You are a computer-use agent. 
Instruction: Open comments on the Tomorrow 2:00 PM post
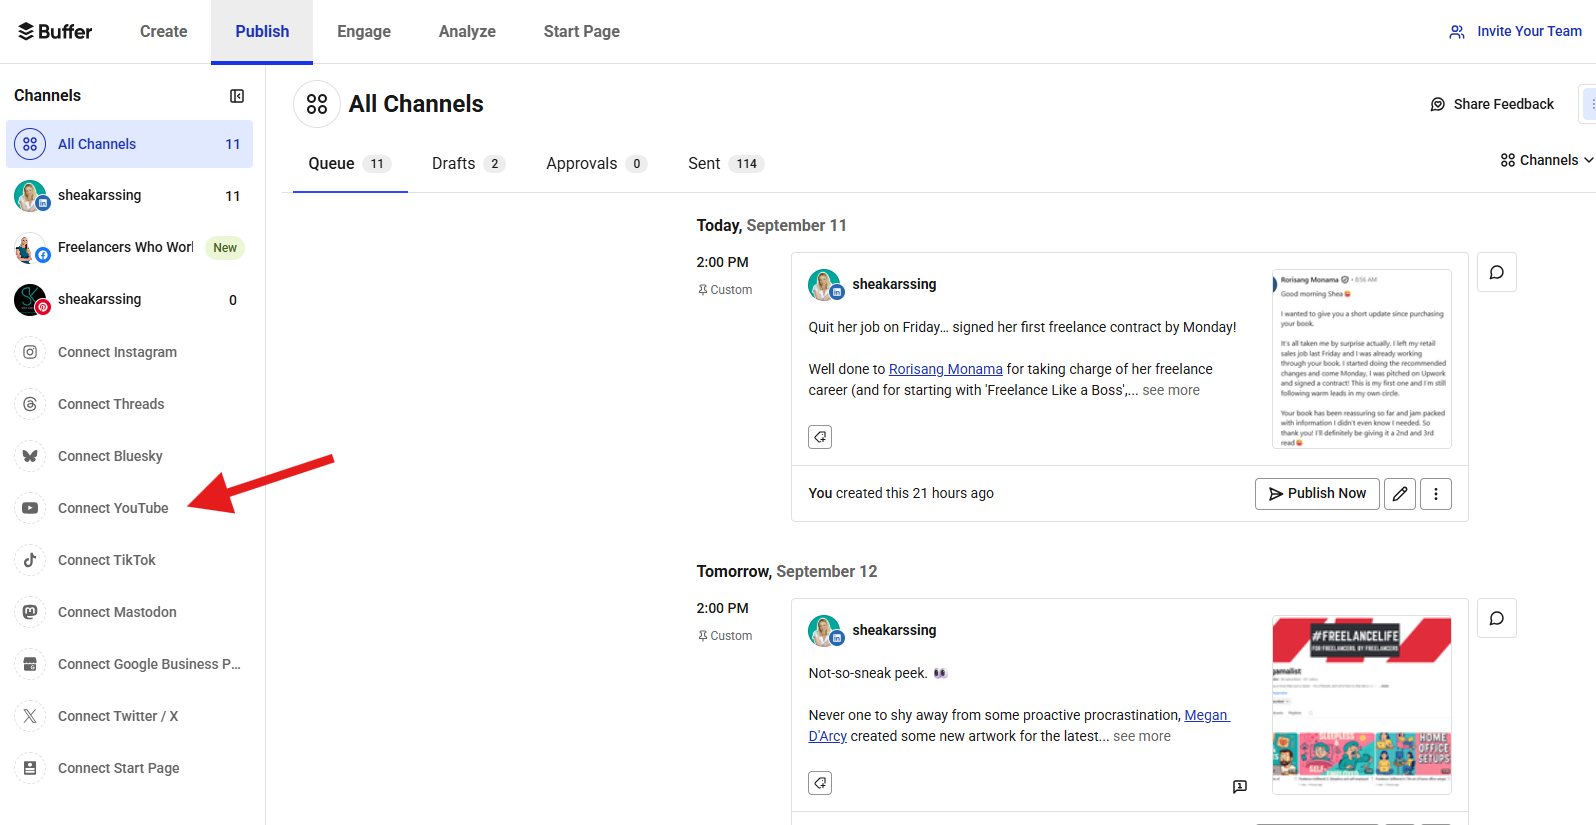coord(1497,618)
